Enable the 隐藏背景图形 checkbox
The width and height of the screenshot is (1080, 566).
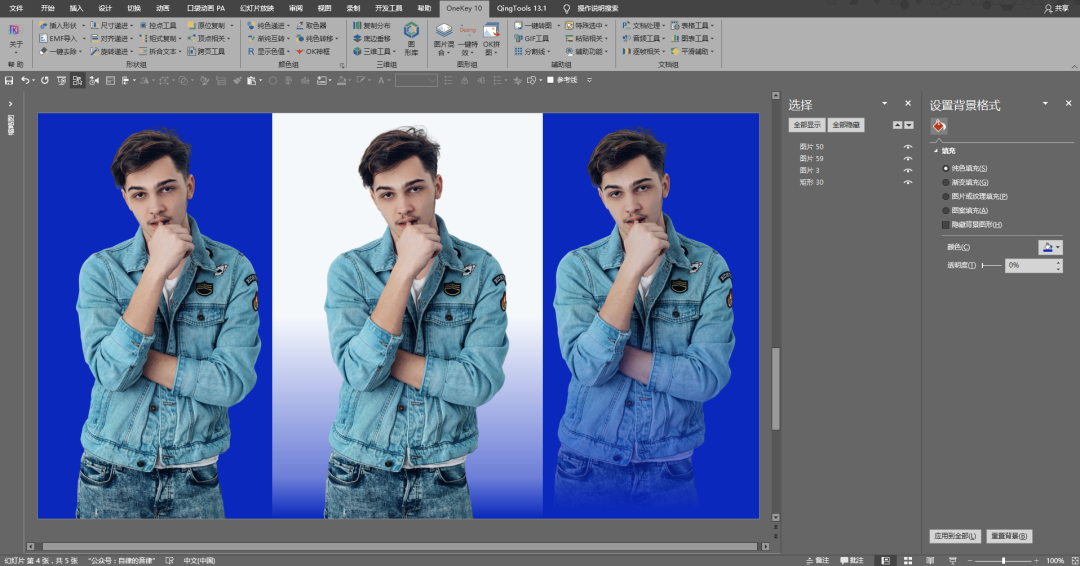(946, 224)
